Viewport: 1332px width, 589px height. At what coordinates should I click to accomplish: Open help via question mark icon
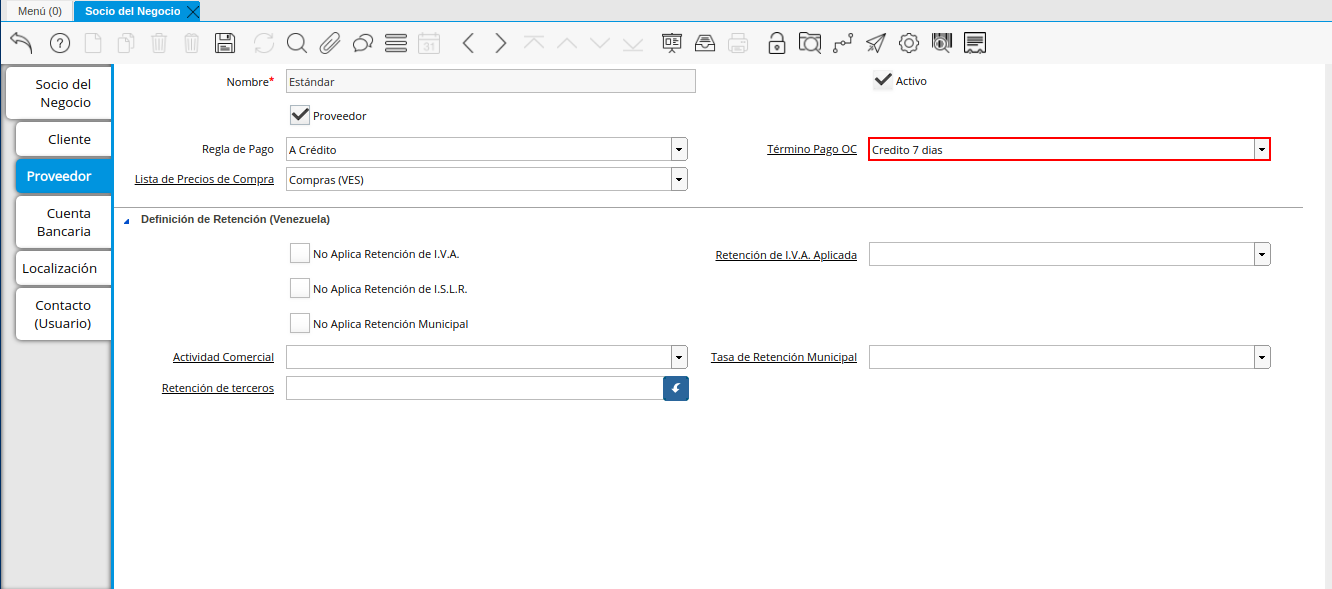60,43
